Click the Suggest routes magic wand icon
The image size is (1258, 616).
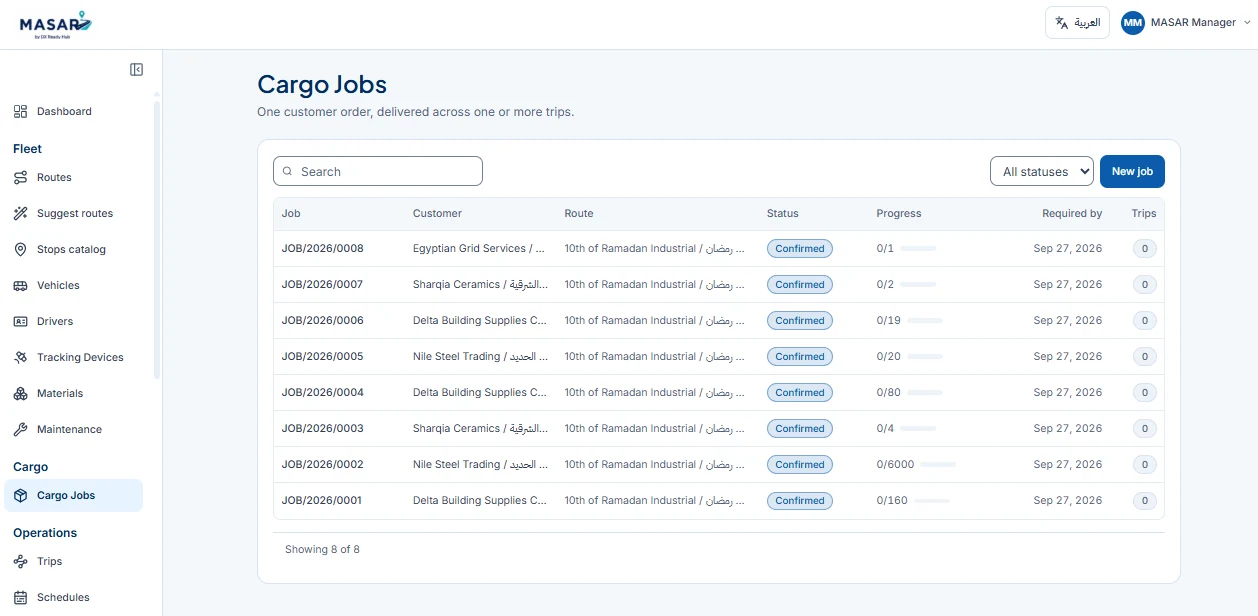click(x=20, y=214)
